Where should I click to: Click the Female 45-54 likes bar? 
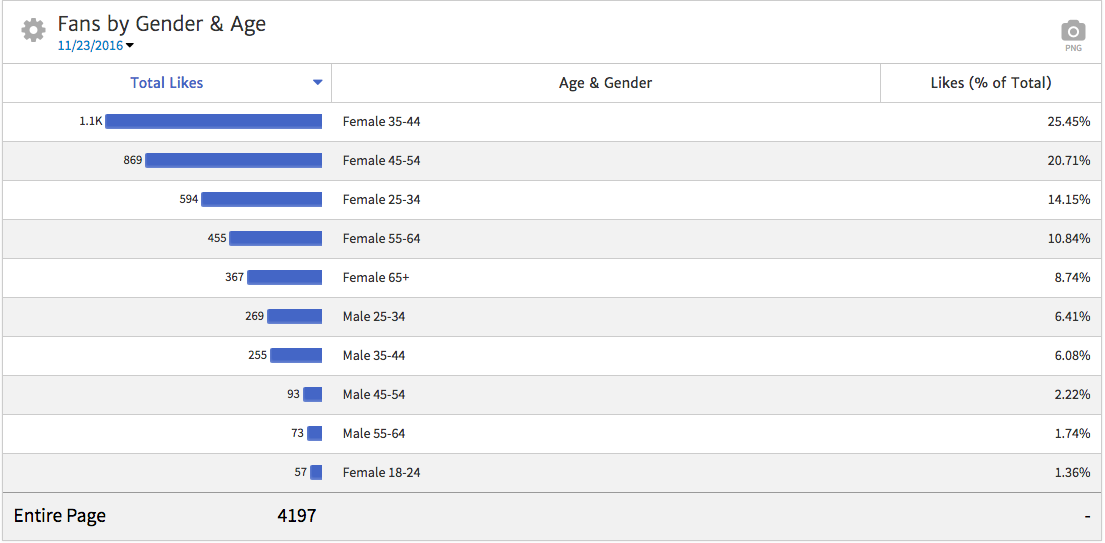click(233, 160)
